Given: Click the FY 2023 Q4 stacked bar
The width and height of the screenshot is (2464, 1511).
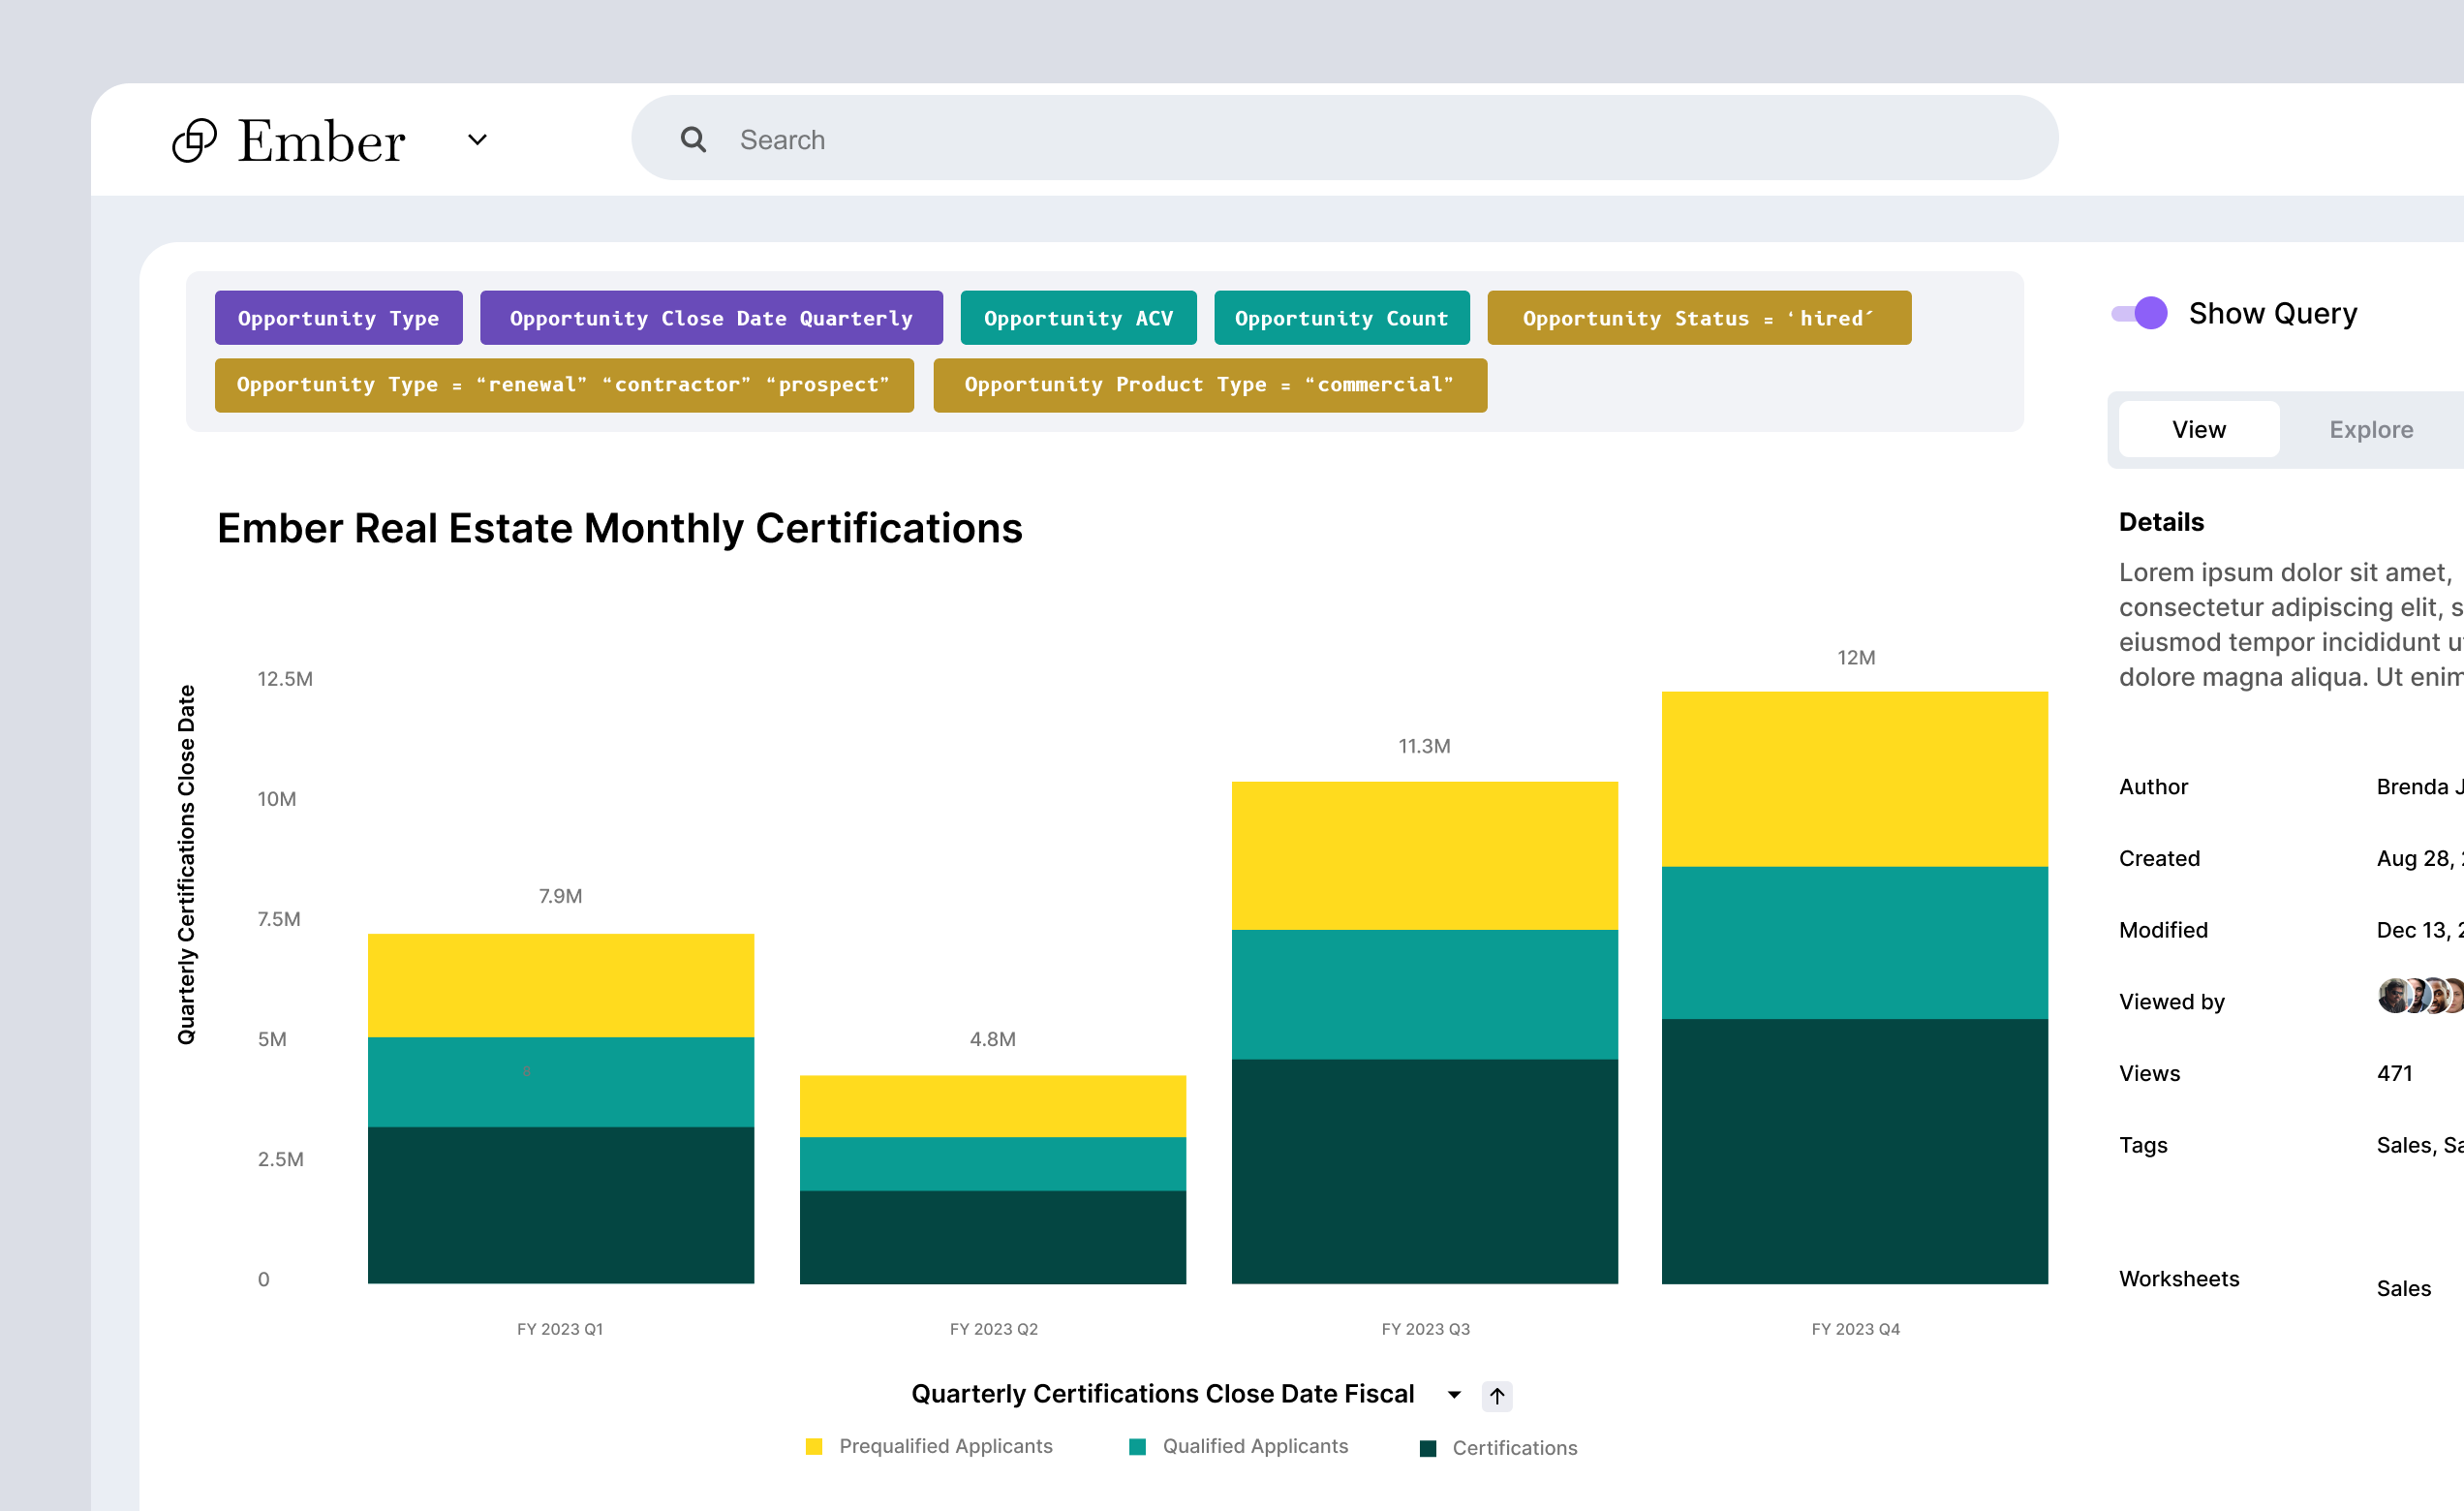Looking at the screenshot, I should coord(1854,988).
